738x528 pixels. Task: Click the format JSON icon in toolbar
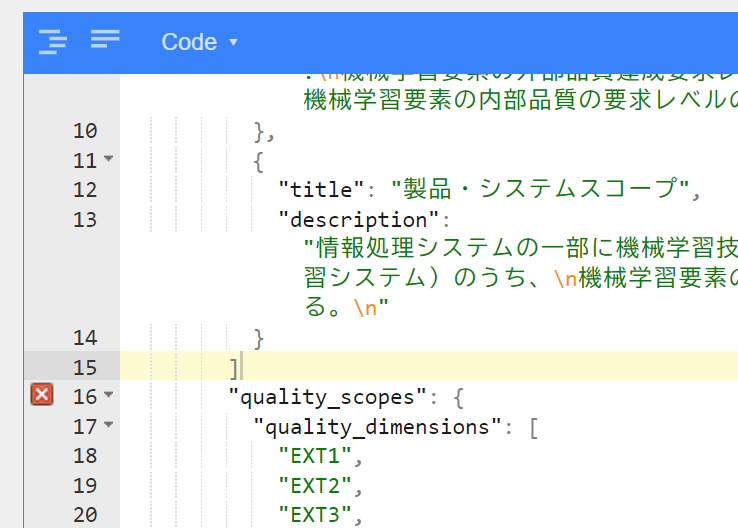(x=53, y=41)
